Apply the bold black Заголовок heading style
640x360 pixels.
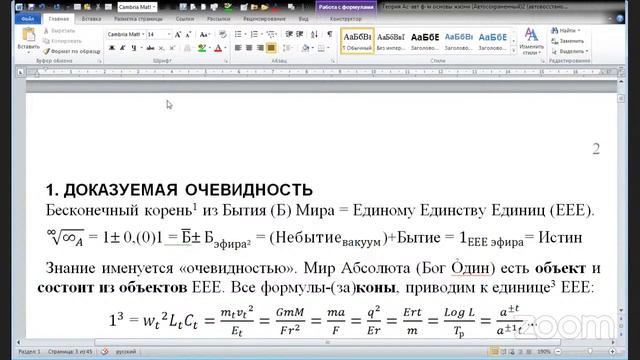click(x=424, y=41)
